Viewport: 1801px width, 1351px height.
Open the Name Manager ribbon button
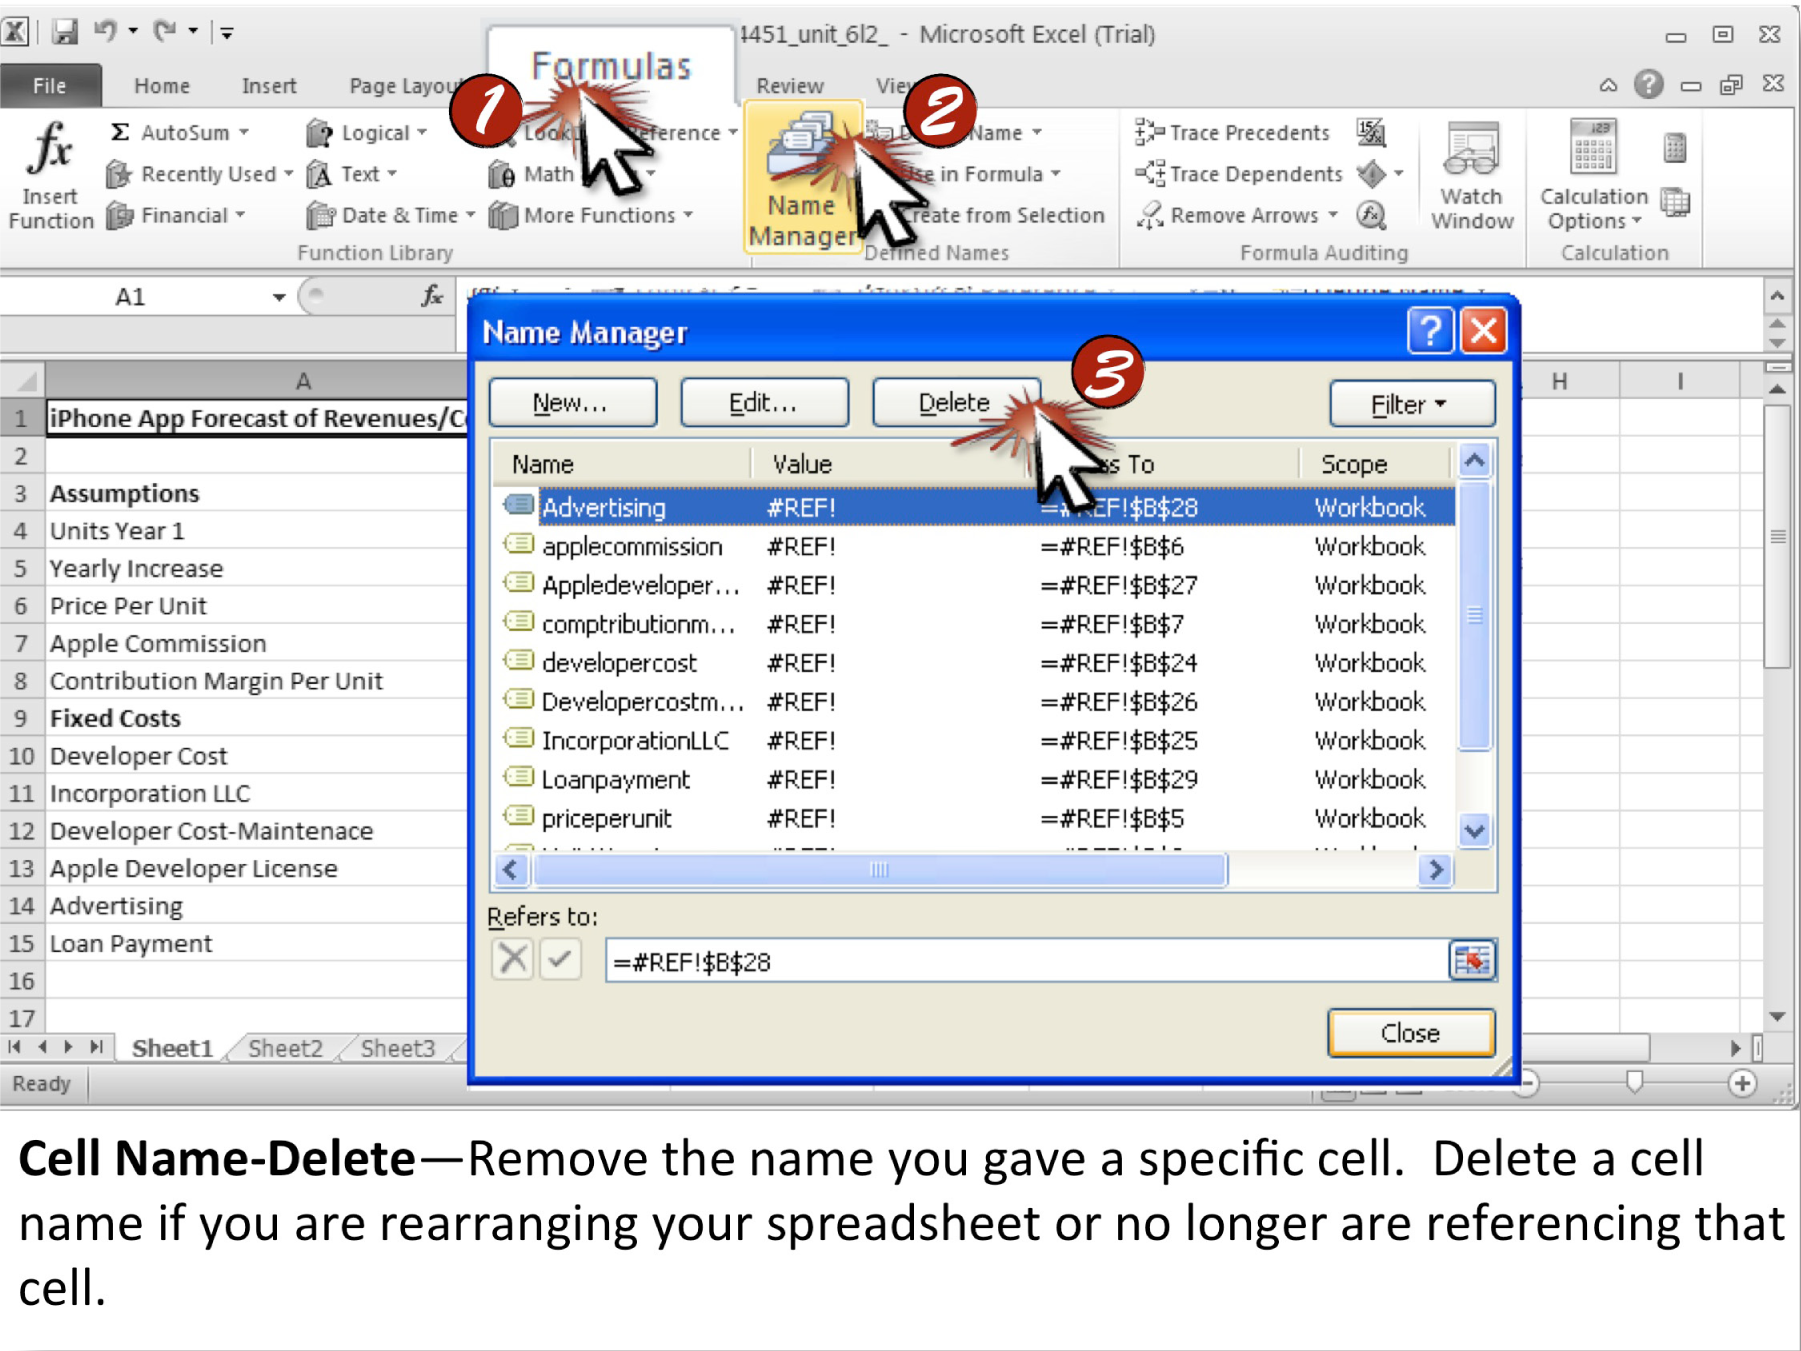coord(801,180)
